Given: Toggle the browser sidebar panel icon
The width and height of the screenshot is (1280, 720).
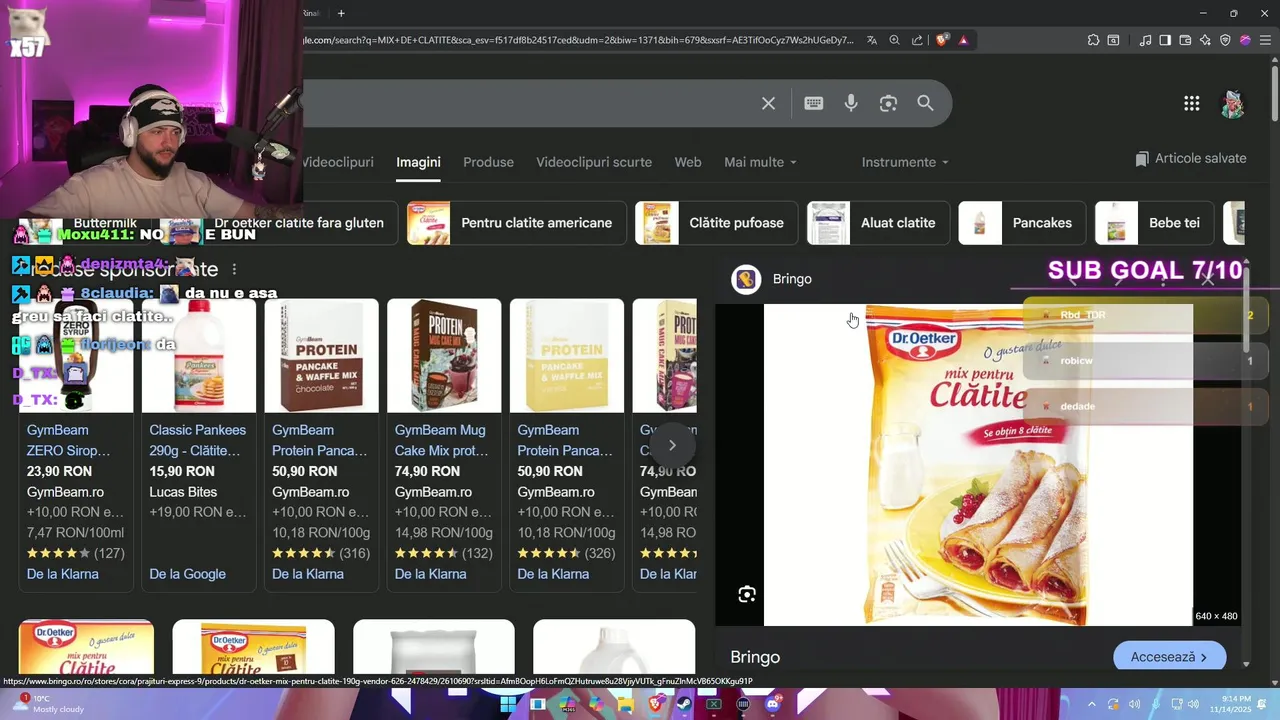Looking at the screenshot, I should [1165, 40].
